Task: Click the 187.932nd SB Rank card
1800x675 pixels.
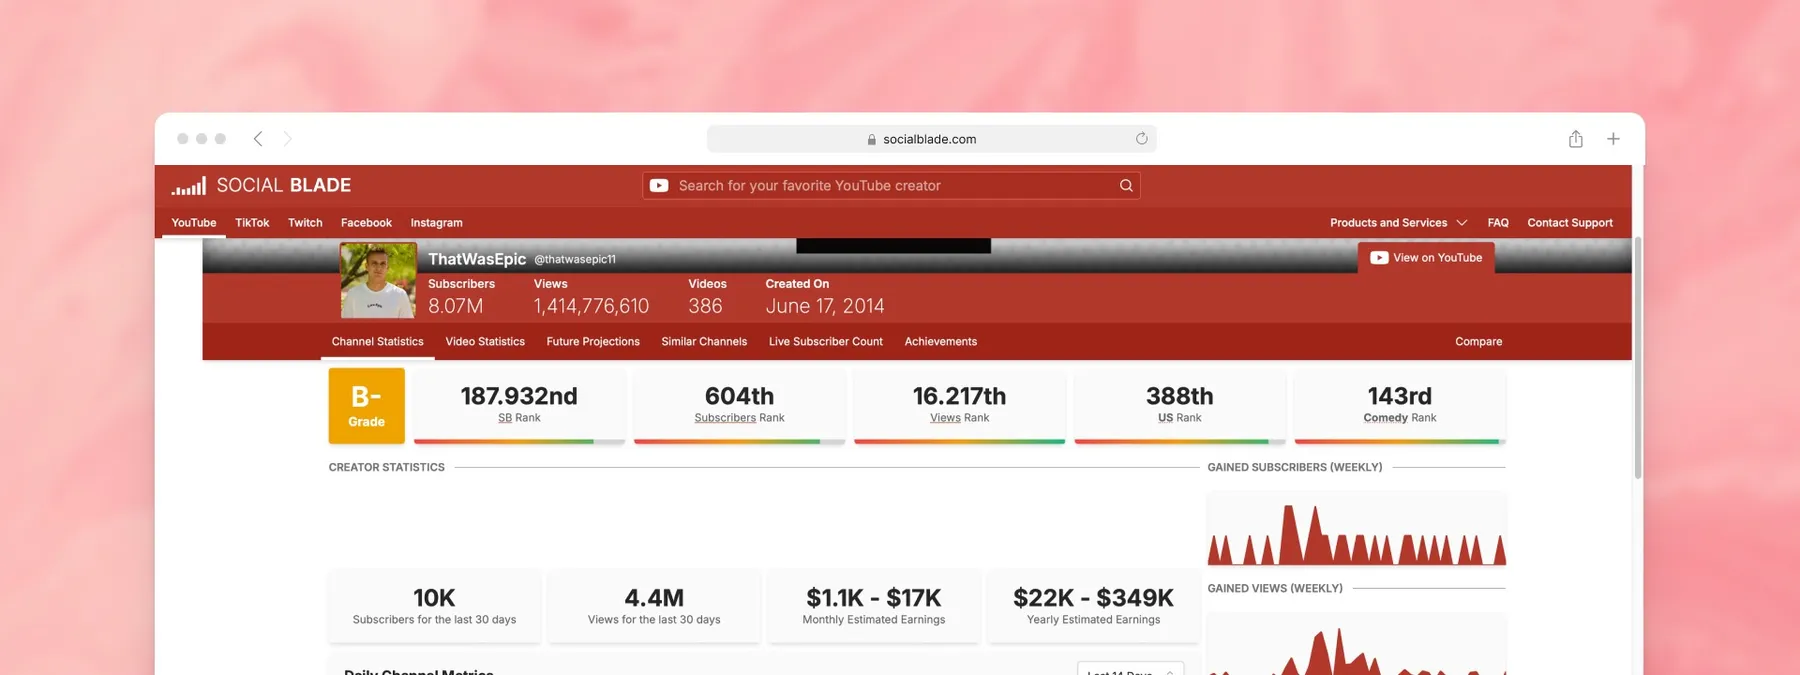Action: click(519, 406)
